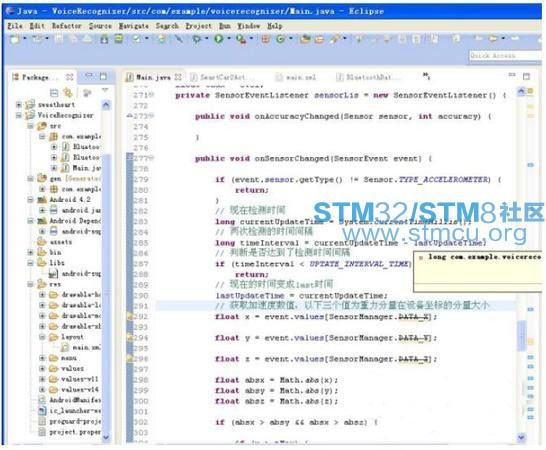This screenshot has height=450, width=546.
Task: Collapse the Android 4.2 library node
Action: 30,200
